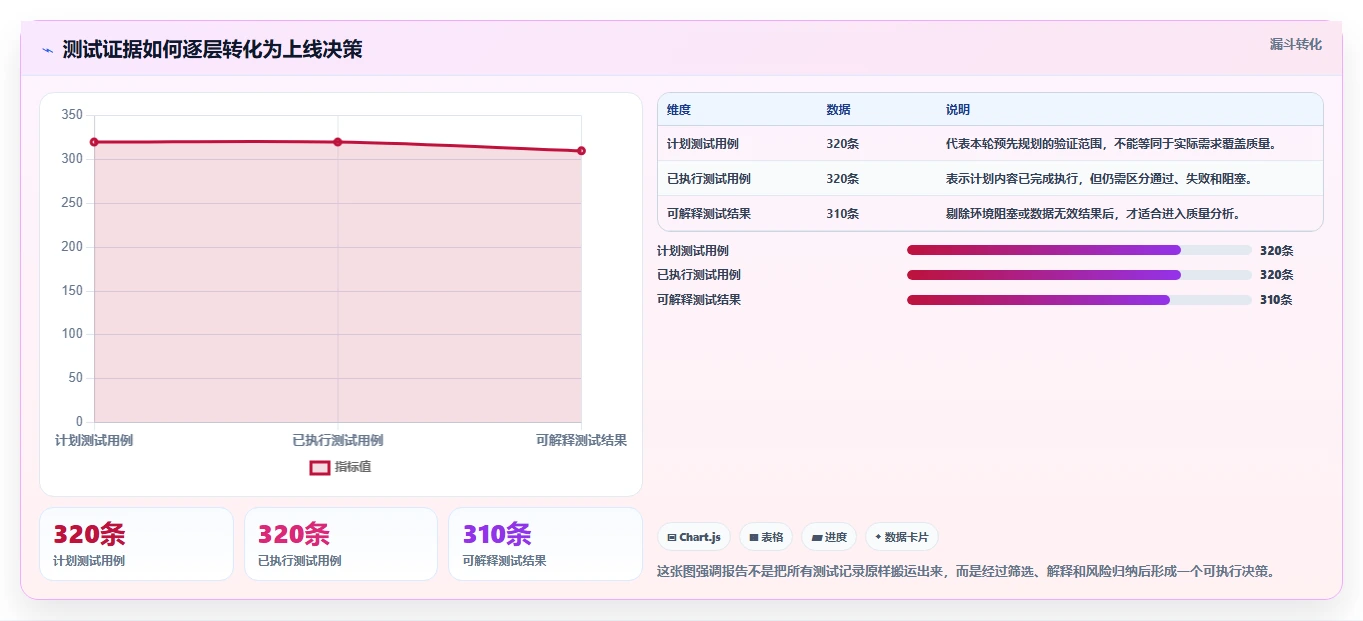The height and width of the screenshot is (621, 1363).
Task: Click the 可解释测试结果 progress bar
Action: [x=1079, y=300]
